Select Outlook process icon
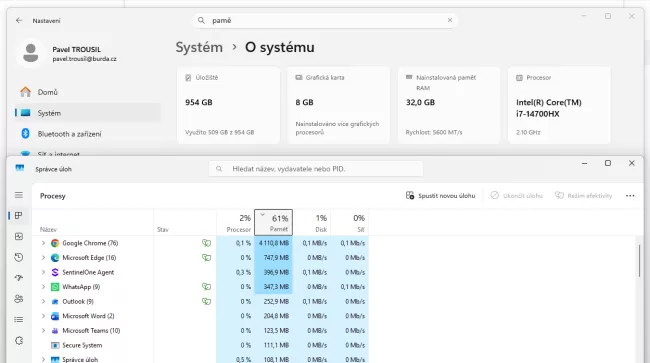The height and width of the screenshot is (363, 650). point(55,301)
